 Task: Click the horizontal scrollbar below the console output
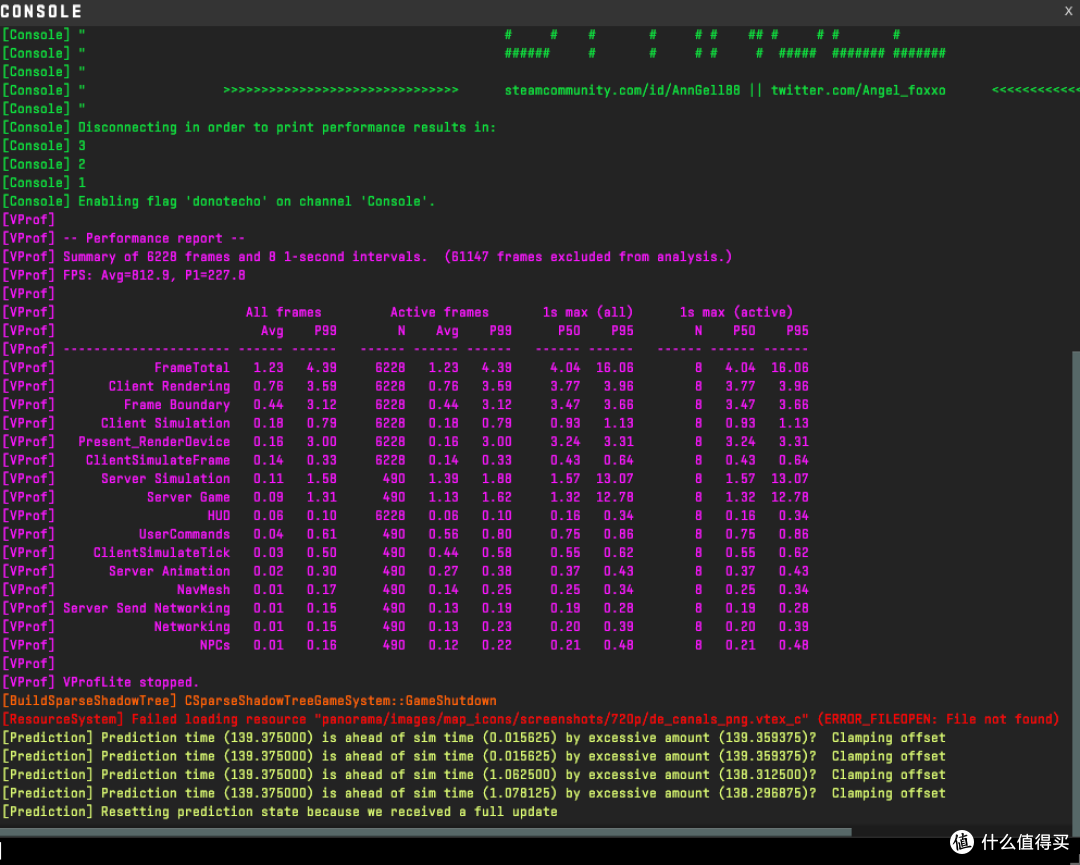click(x=426, y=831)
